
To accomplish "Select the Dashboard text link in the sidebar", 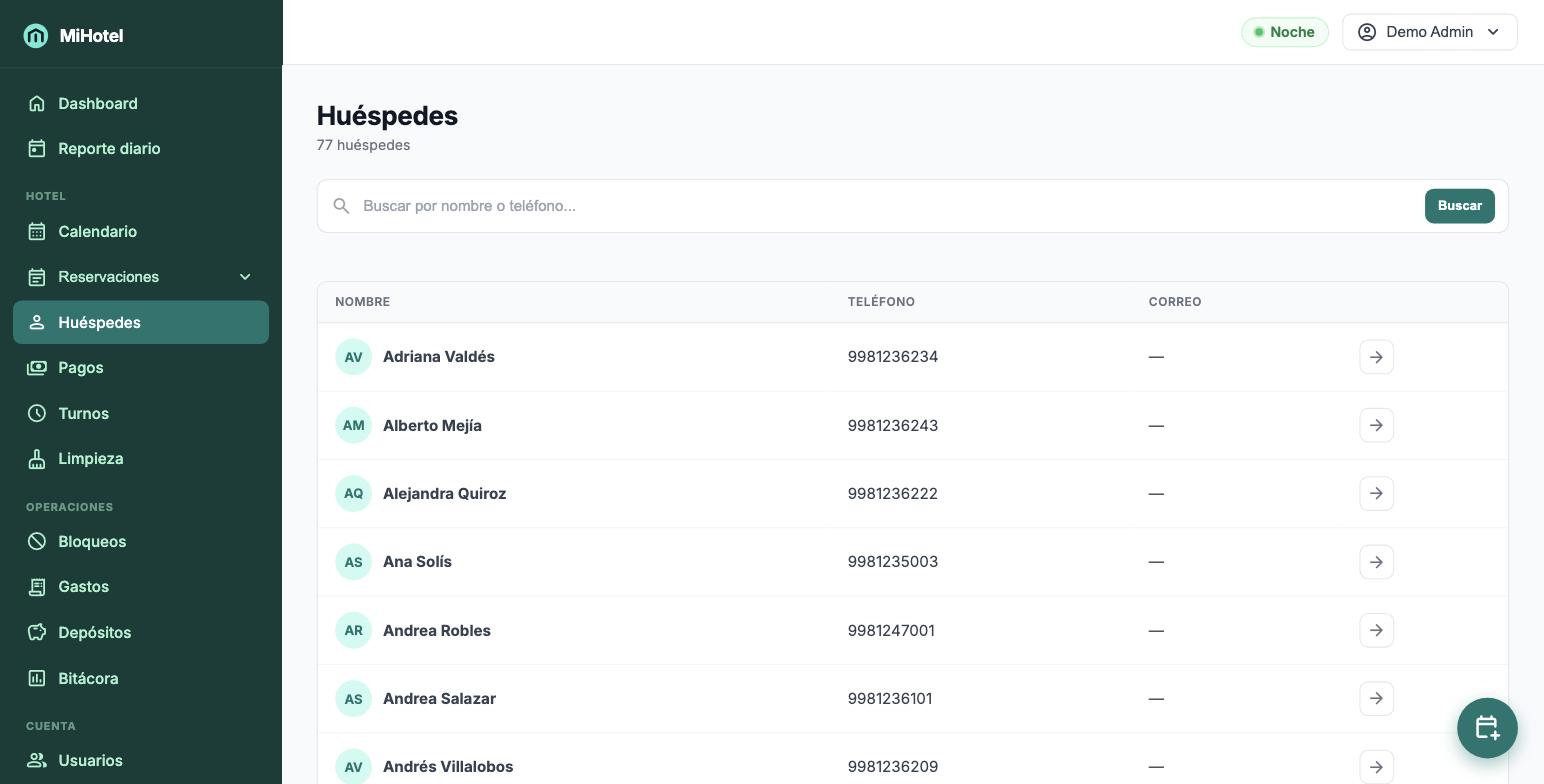I will pos(98,103).
